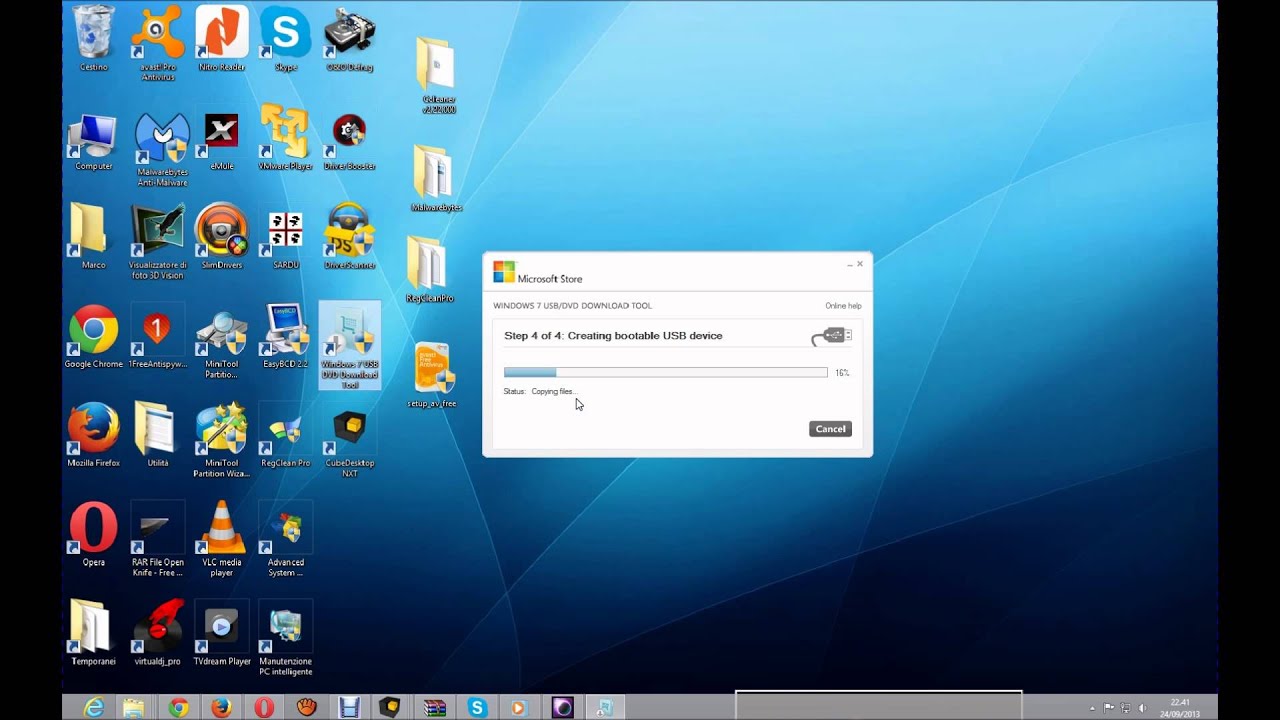This screenshot has height=720, width=1280.
Task: Close the USB/DVD Download Tool window
Action: [860, 264]
